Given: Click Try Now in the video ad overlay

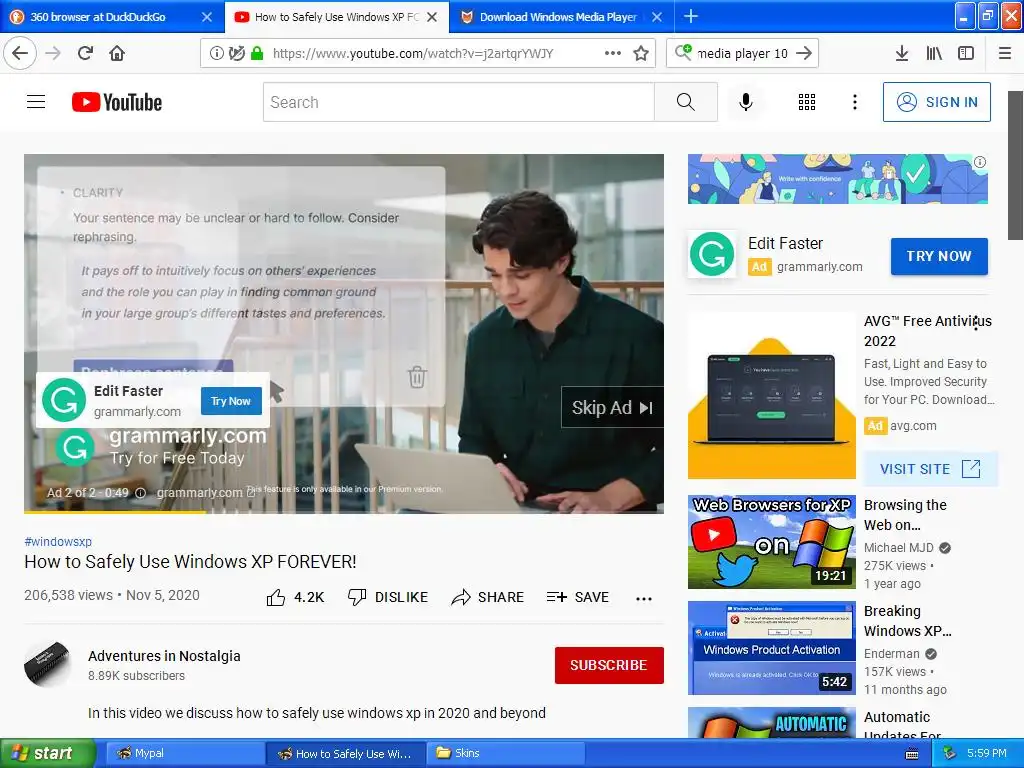Looking at the screenshot, I should 231,401.
